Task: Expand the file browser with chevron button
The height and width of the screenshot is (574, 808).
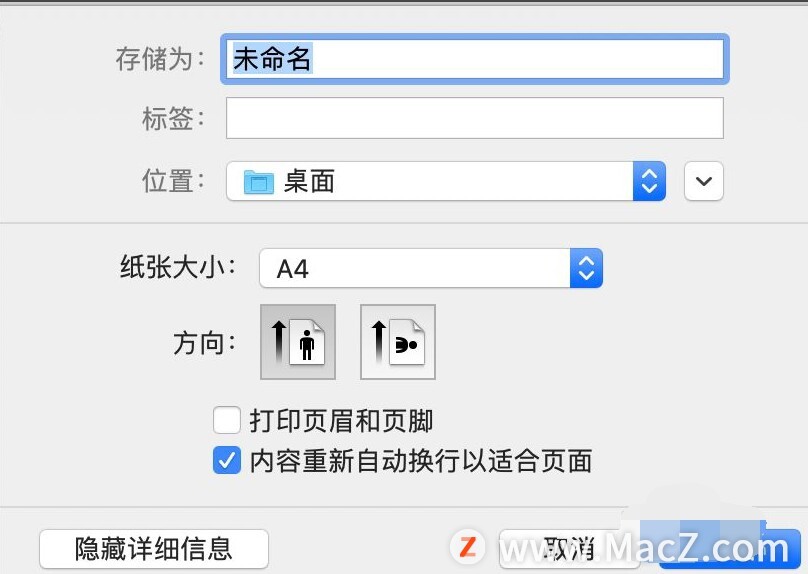Action: (x=704, y=181)
